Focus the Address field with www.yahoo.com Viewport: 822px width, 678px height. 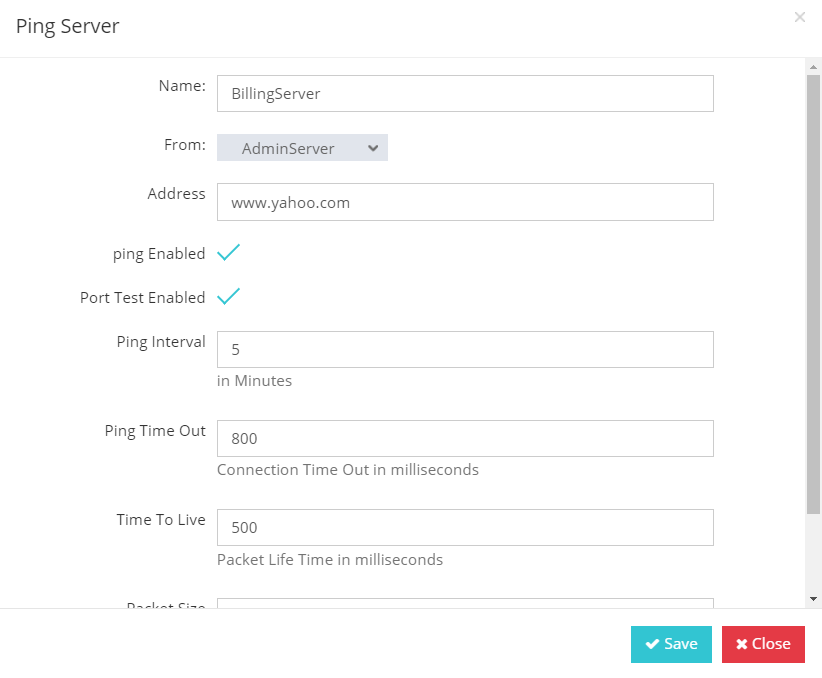pos(465,202)
